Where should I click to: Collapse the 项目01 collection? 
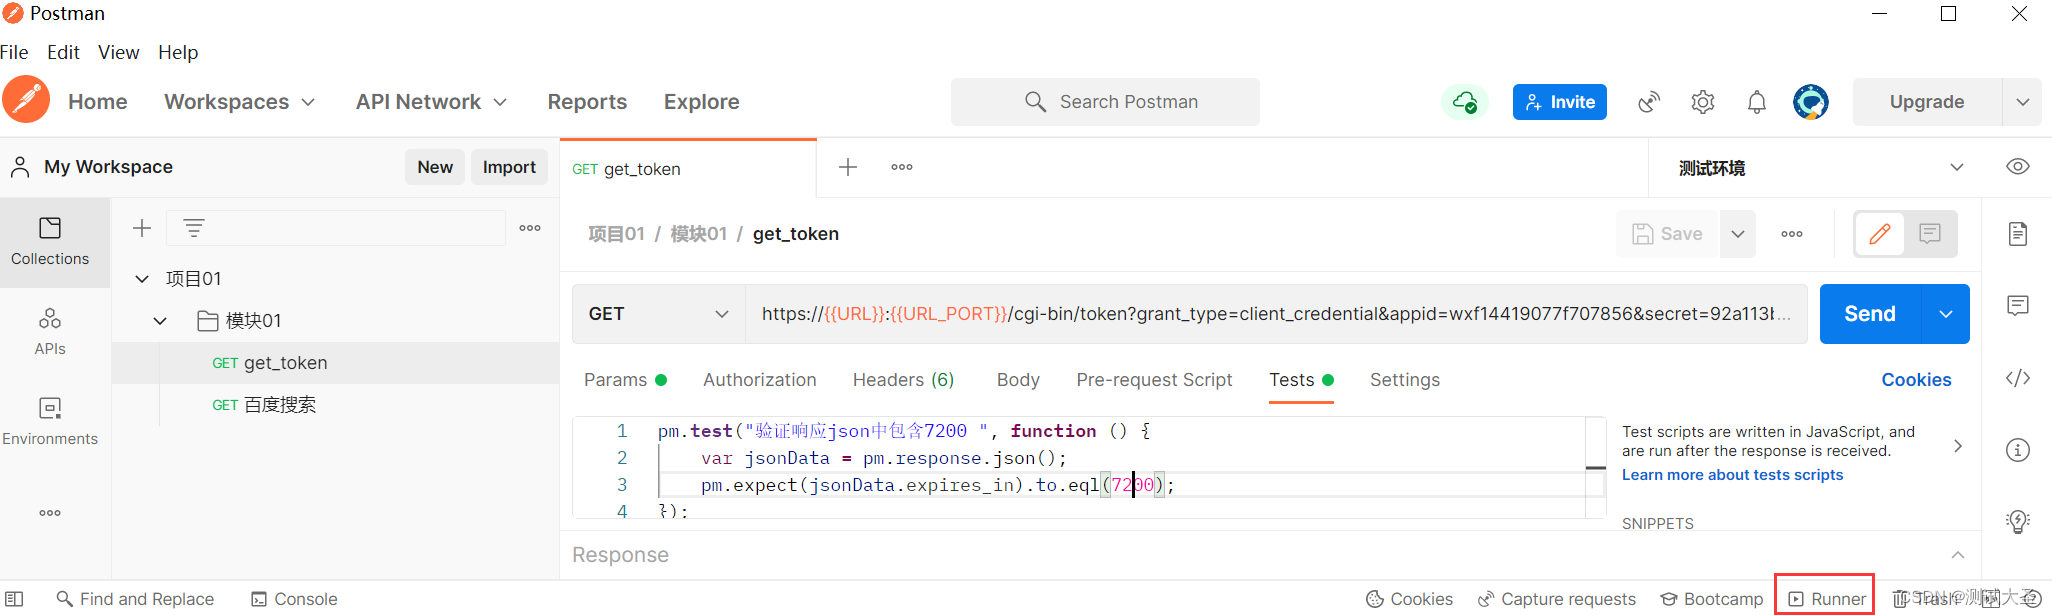click(x=142, y=279)
